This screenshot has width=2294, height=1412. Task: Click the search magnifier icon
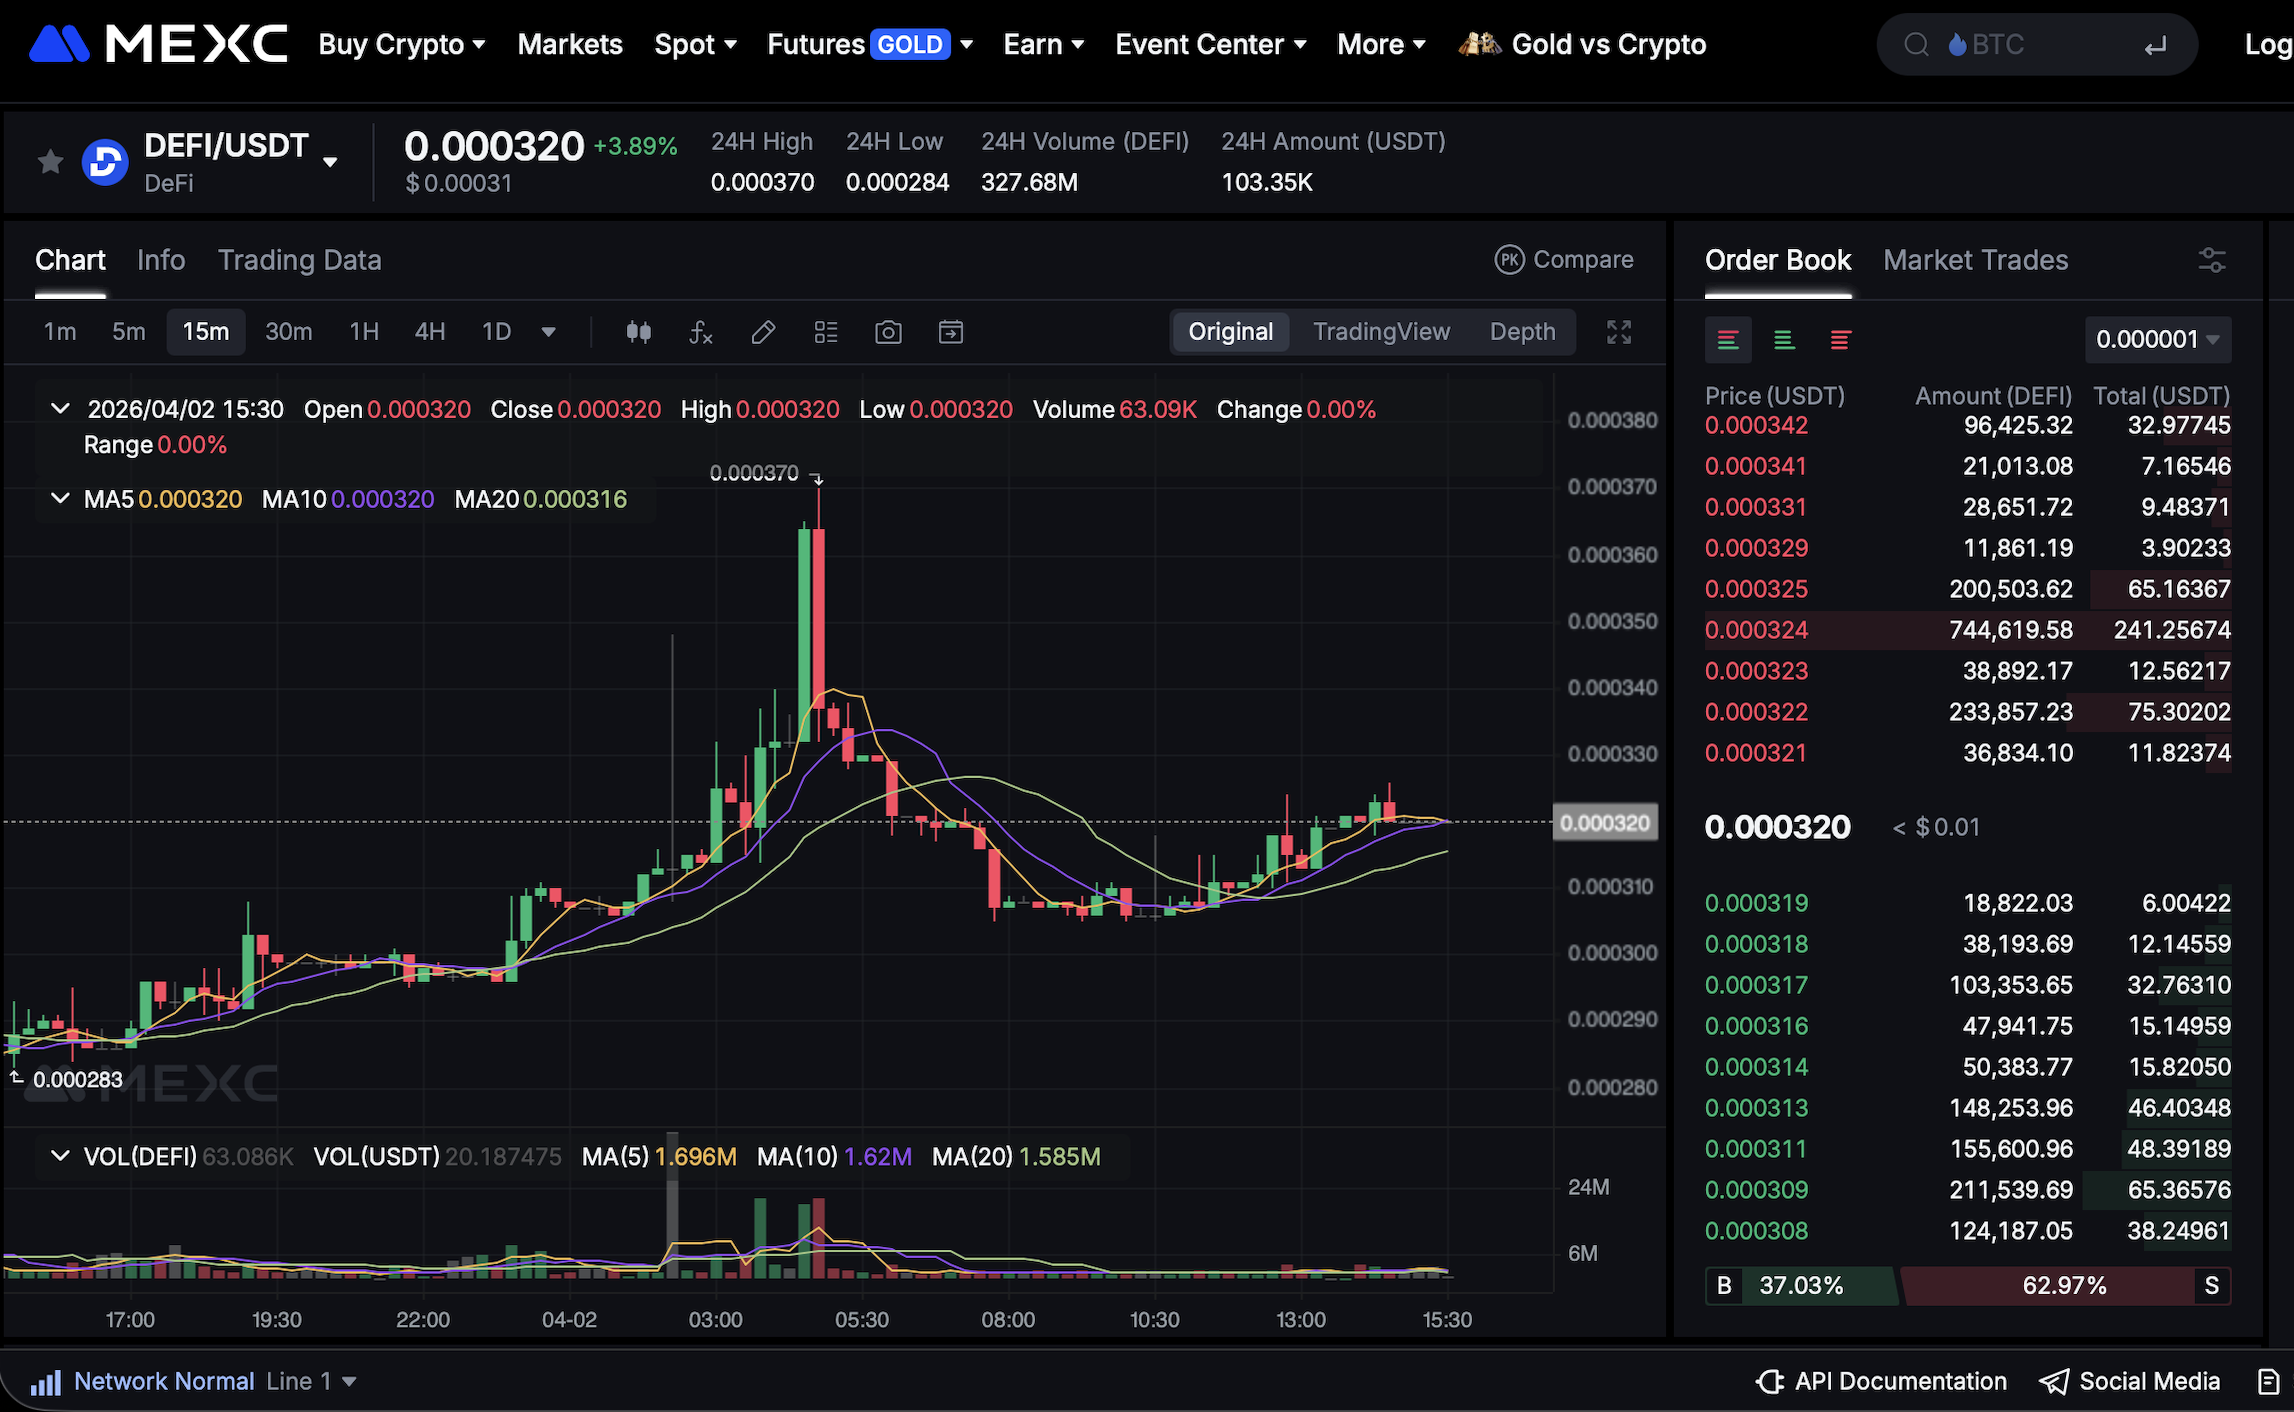[x=1916, y=45]
